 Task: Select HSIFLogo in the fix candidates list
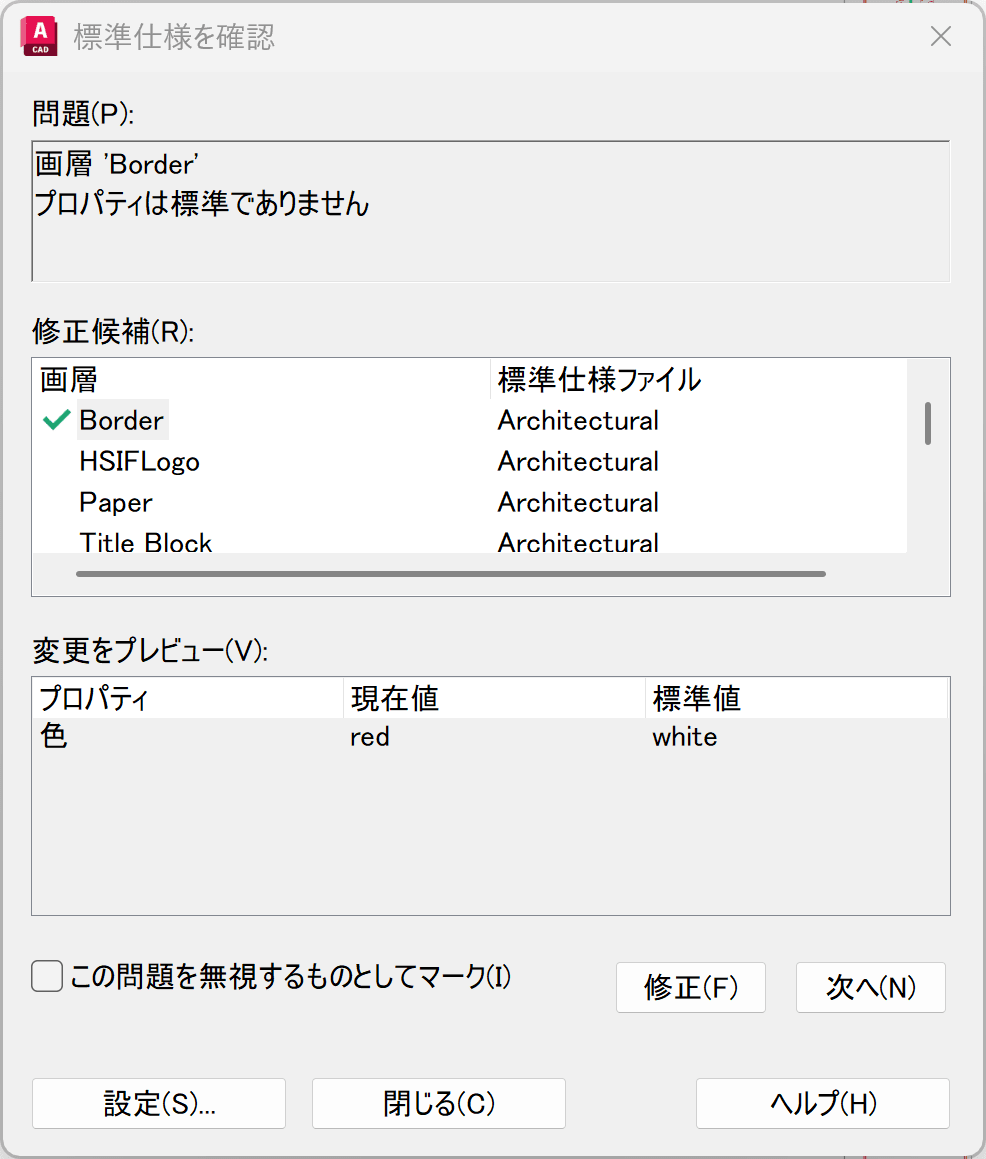coord(140,462)
